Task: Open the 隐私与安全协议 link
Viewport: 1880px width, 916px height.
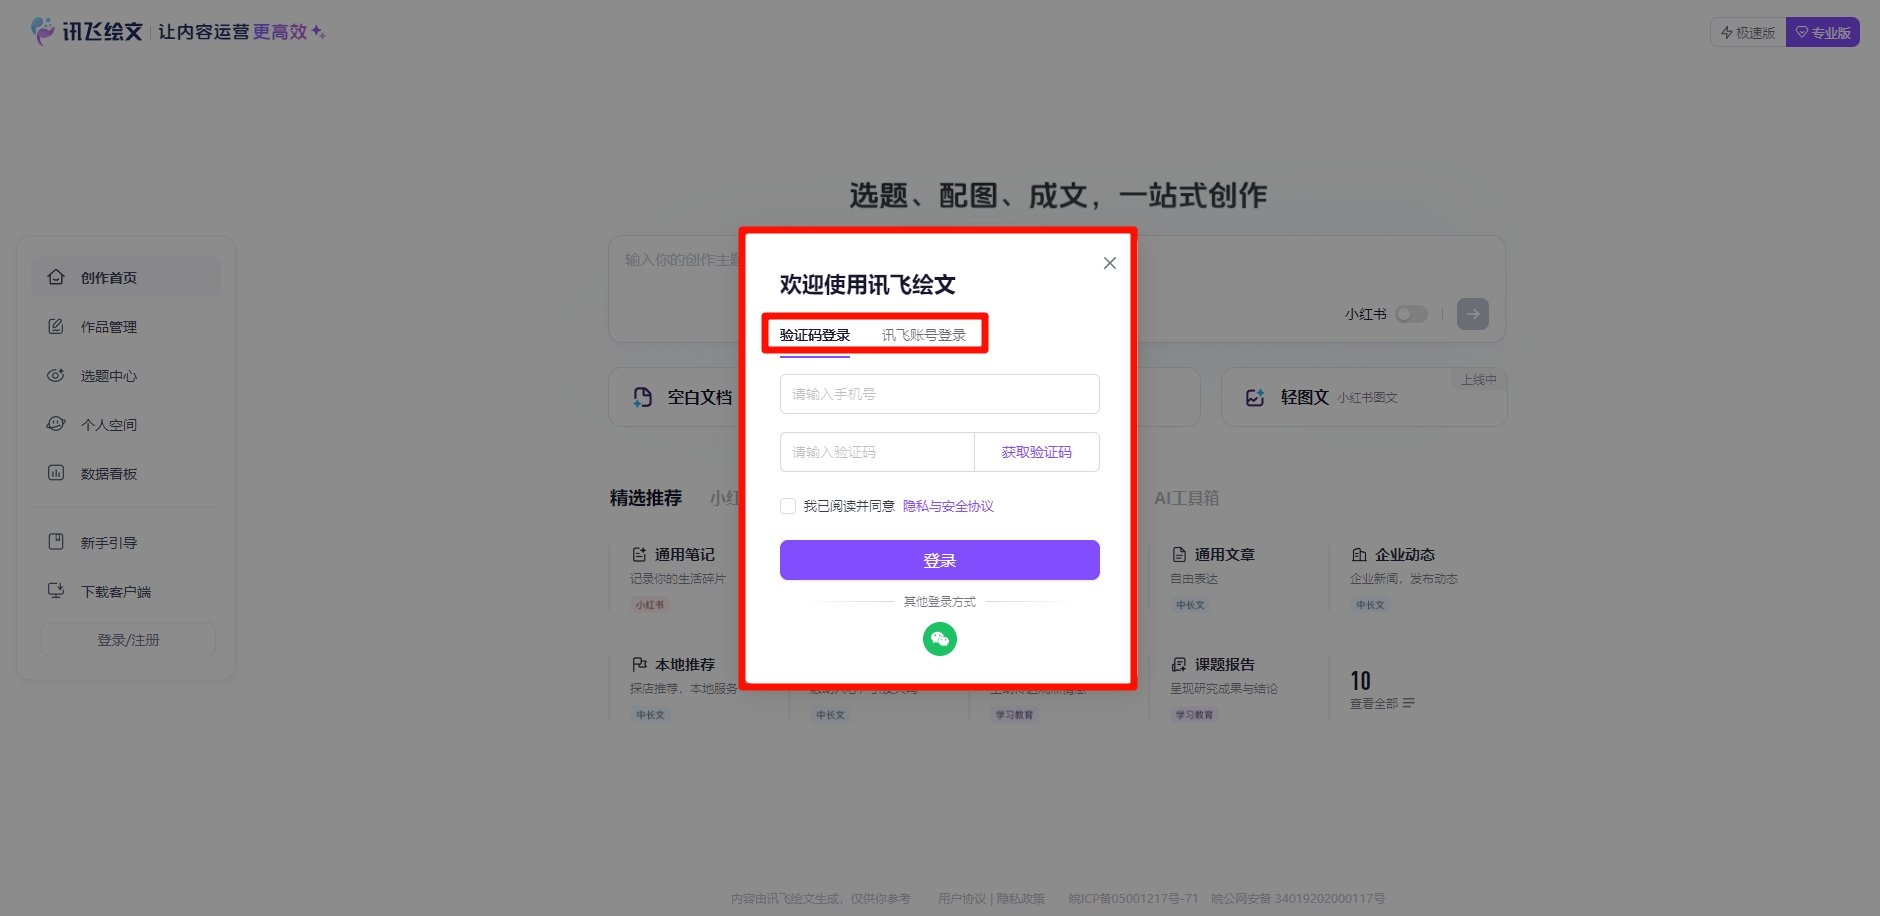Action: tap(947, 506)
